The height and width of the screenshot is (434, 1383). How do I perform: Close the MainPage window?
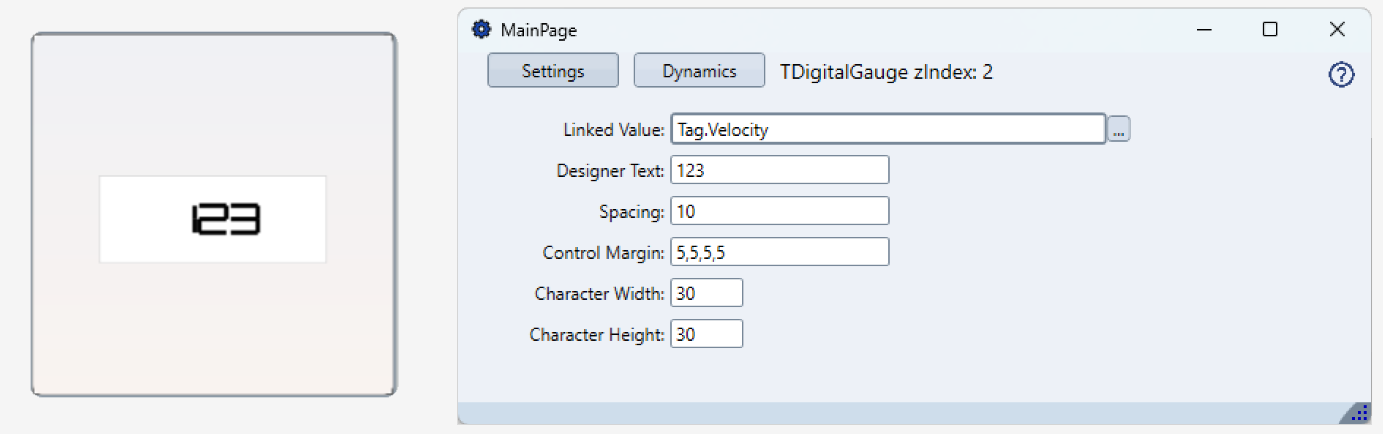(1337, 30)
